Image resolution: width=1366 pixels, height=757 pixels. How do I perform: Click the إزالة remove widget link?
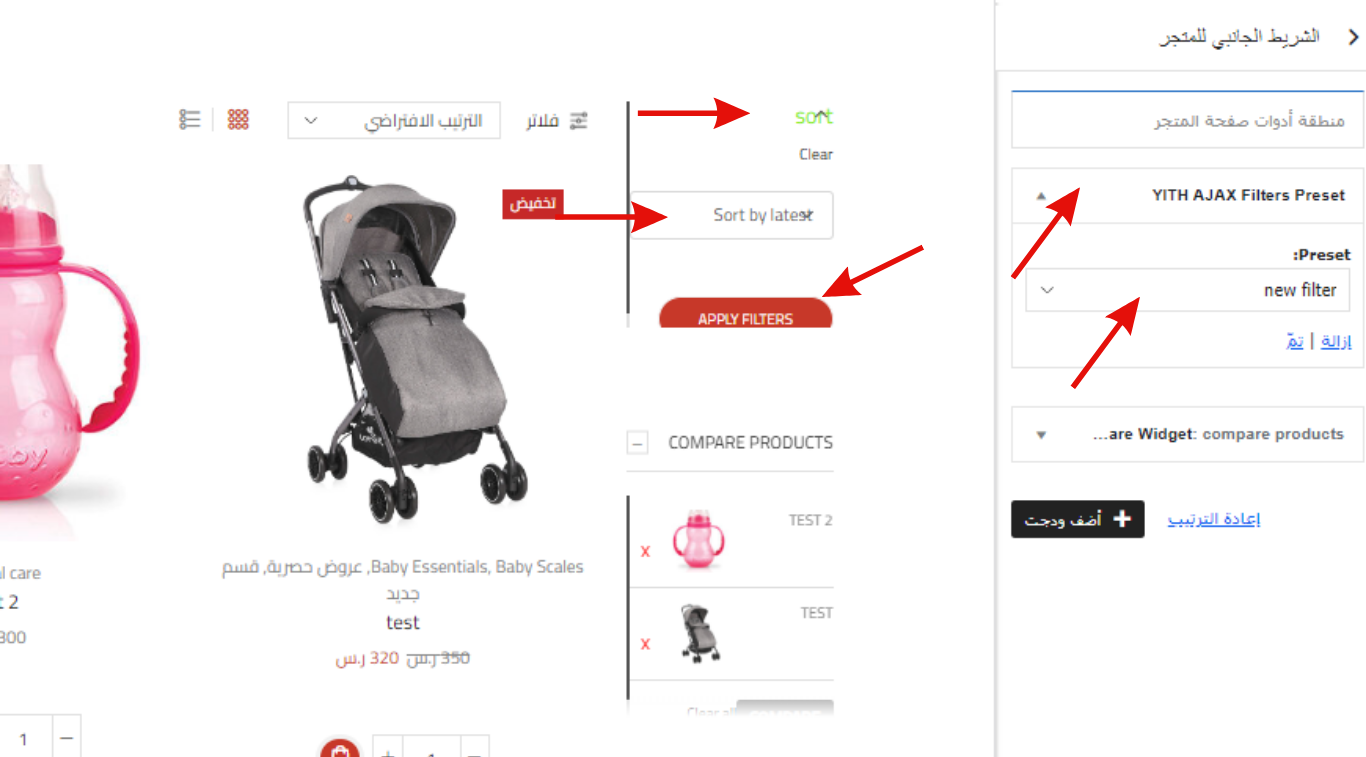coord(1336,341)
